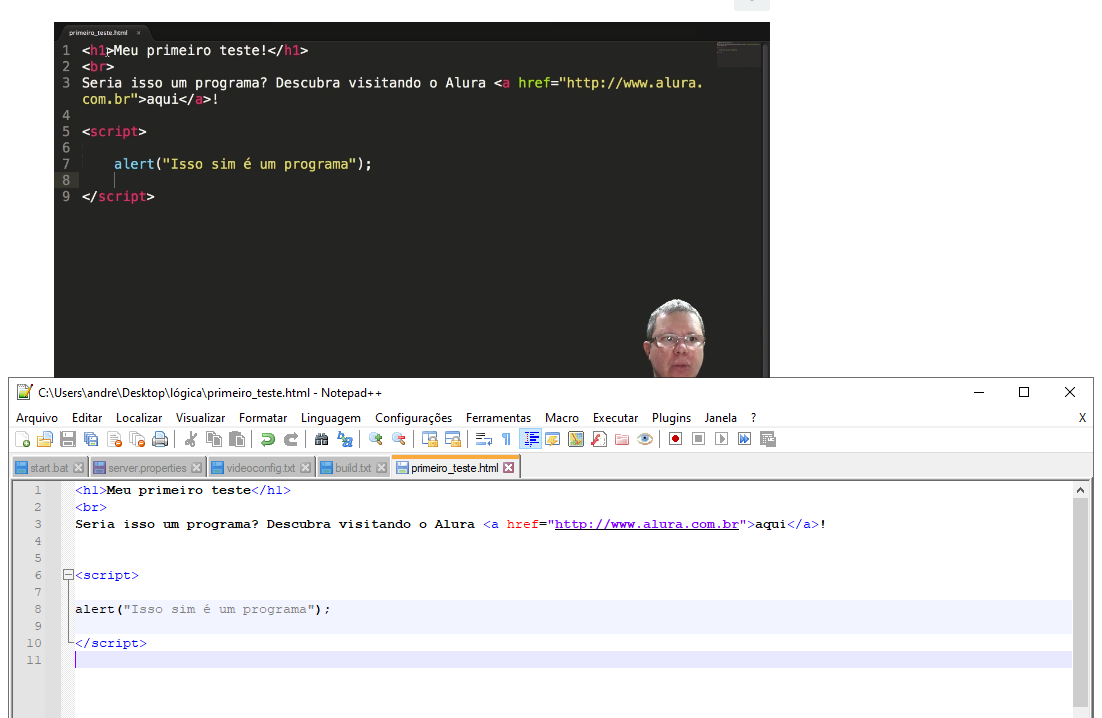Screen dimensions: 1102x718
Task: Close primeiro_teste.html tab in Sublime video
Action: coord(138,33)
